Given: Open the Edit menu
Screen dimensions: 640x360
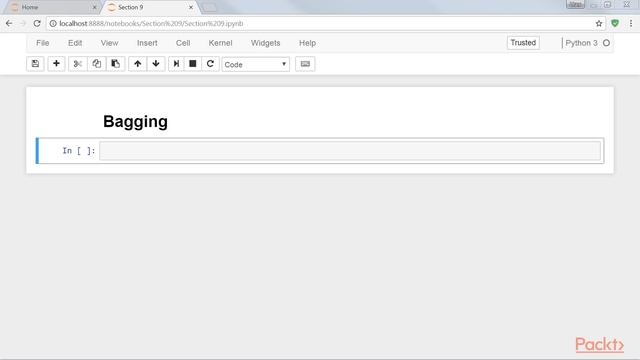Looking at the screenshot, I should coord(75,43).
